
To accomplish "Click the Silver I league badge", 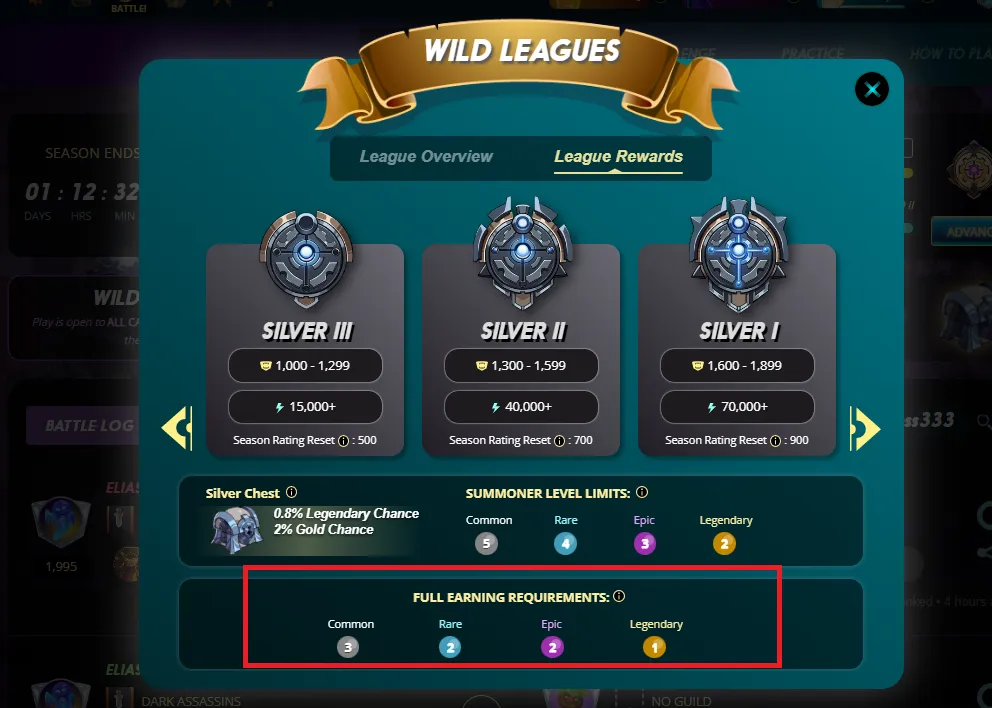I will (738, 253).
